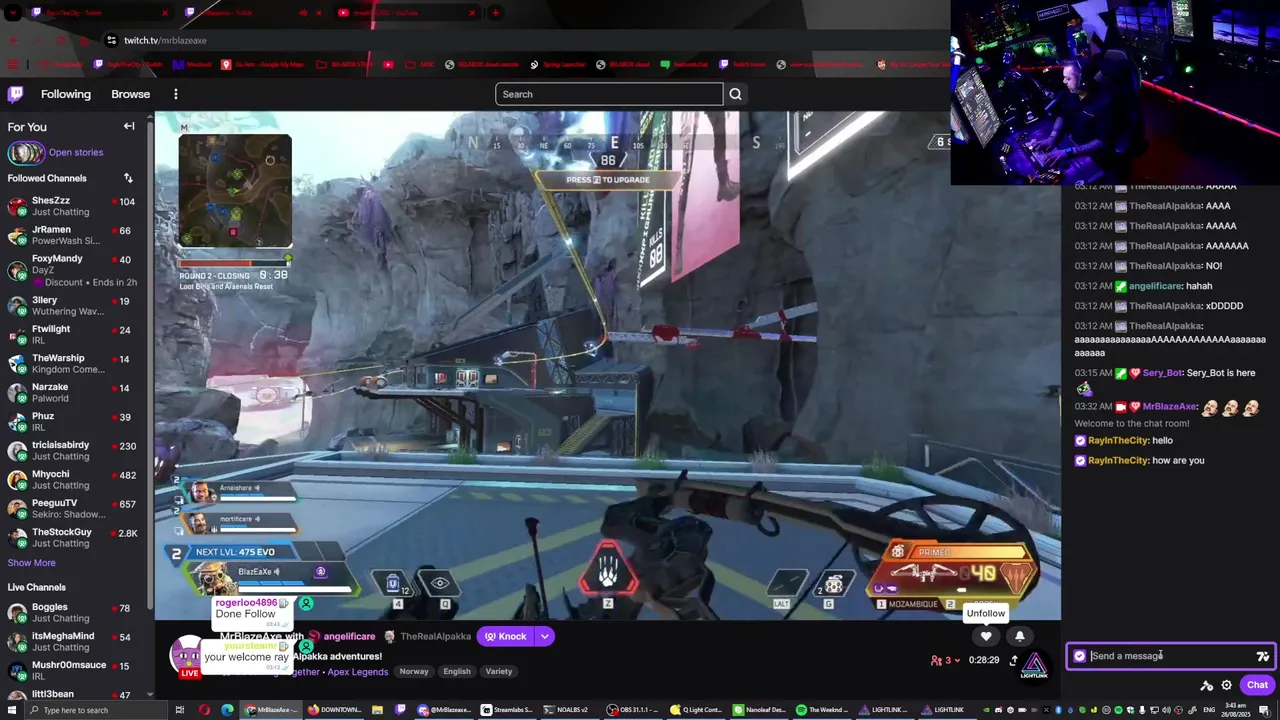This screenshot has height=720, width=1280.
Task: Click the Send a message field
Action: coord(1170,656)
